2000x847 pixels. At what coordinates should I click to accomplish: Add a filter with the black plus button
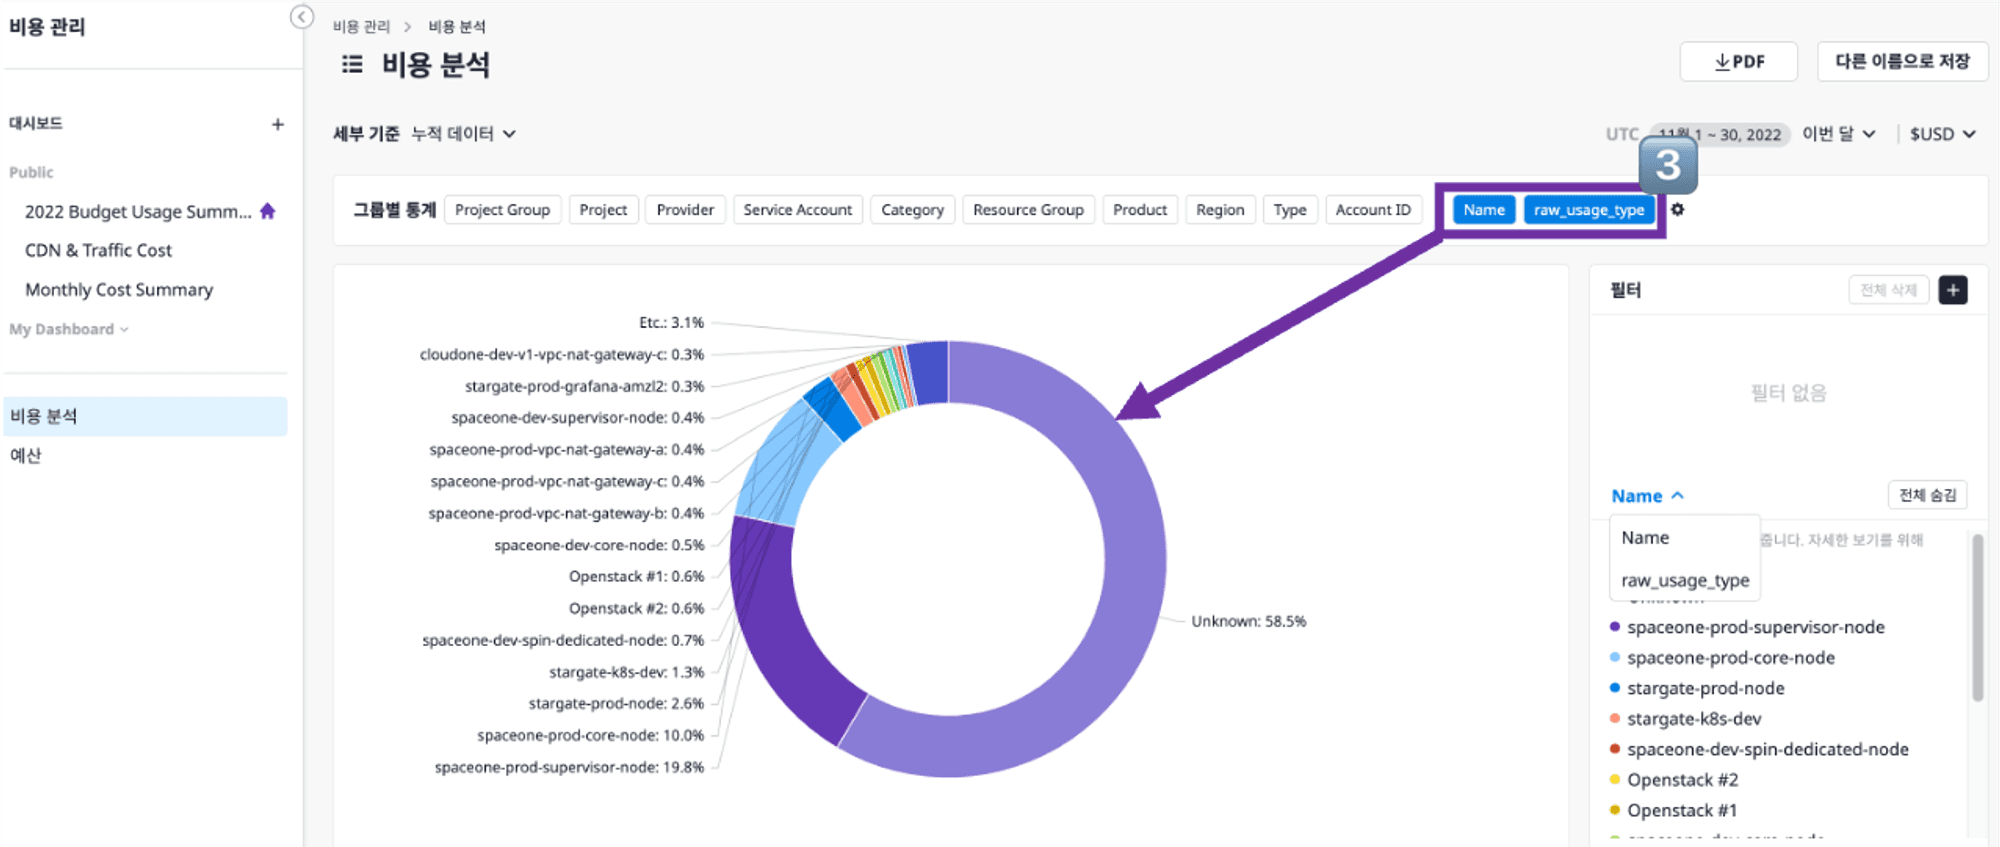pos(1953,290)
